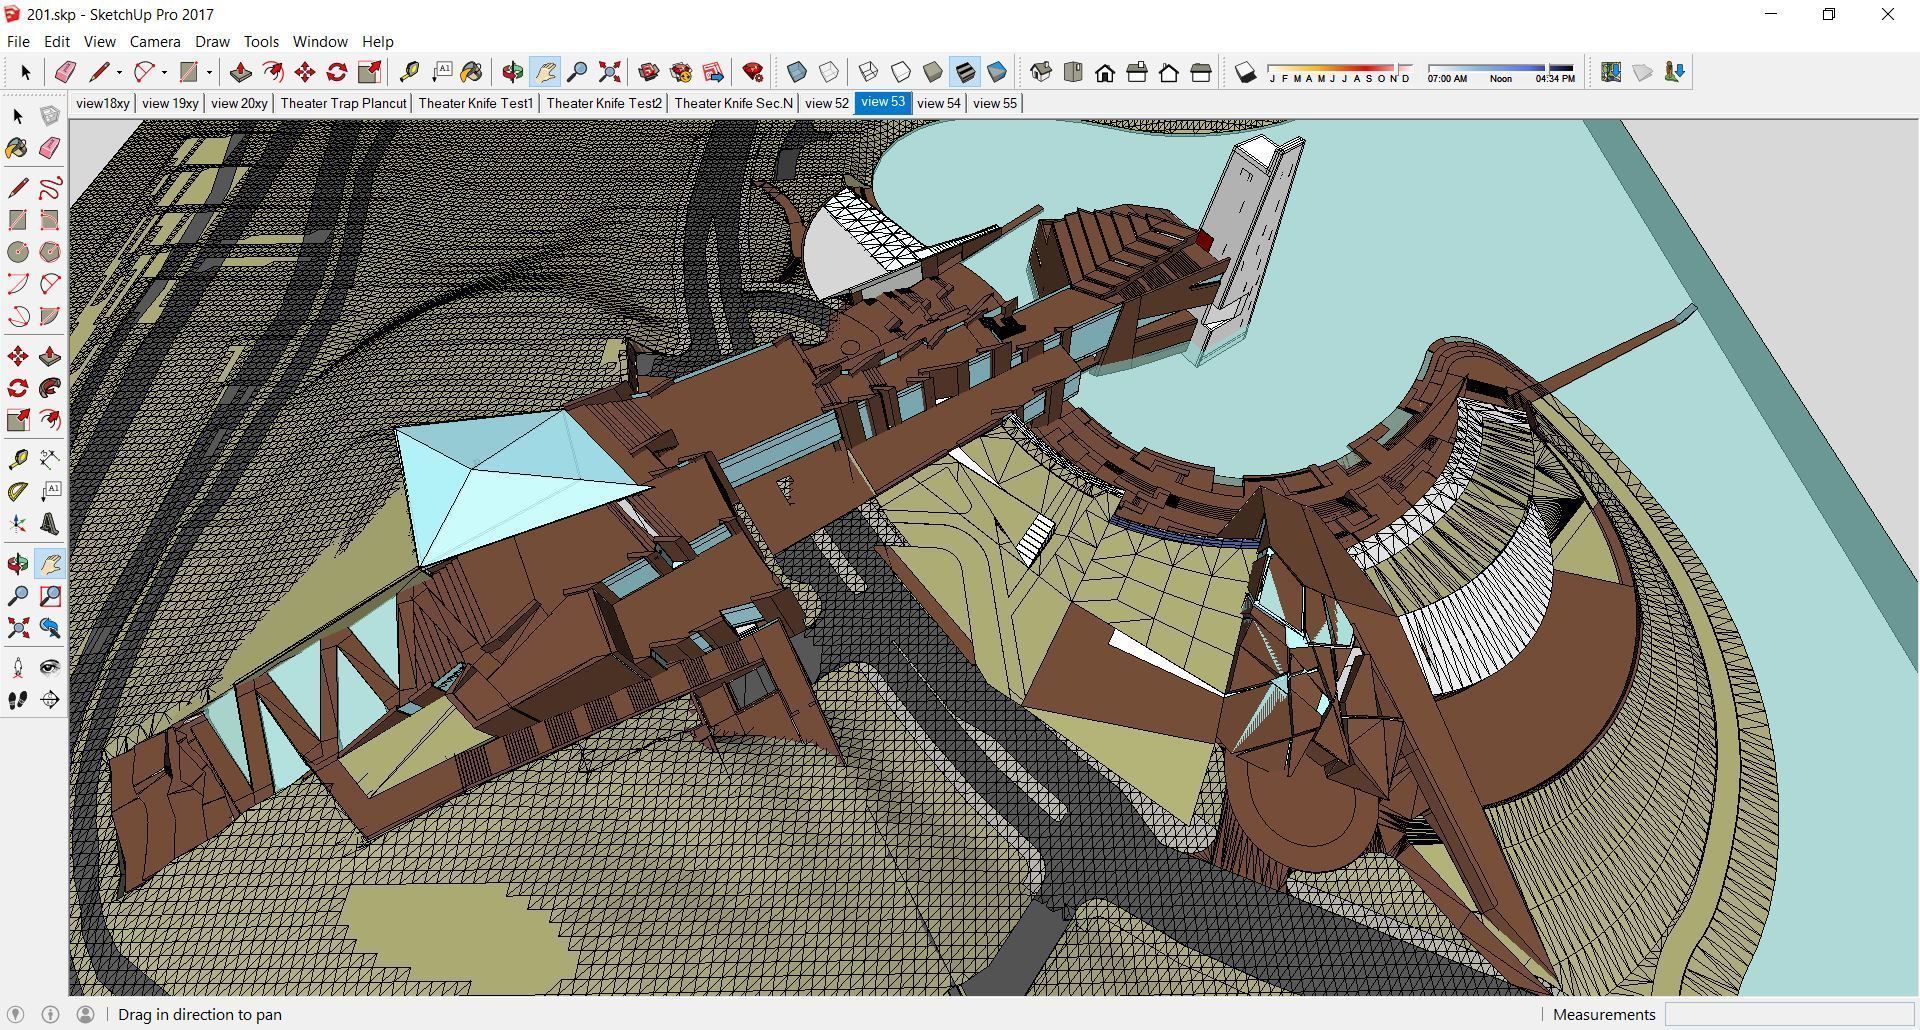Click the model credits status icon
Viewport: 1920px width, 1030px height.
[x=50, y=1014]
